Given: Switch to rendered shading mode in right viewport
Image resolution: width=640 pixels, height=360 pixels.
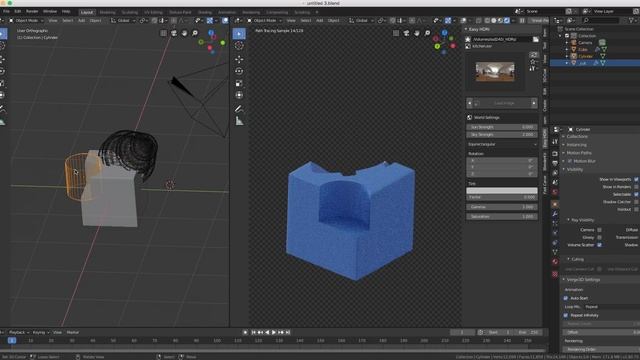Looking at the screenshot, I should tap(507, 20).
